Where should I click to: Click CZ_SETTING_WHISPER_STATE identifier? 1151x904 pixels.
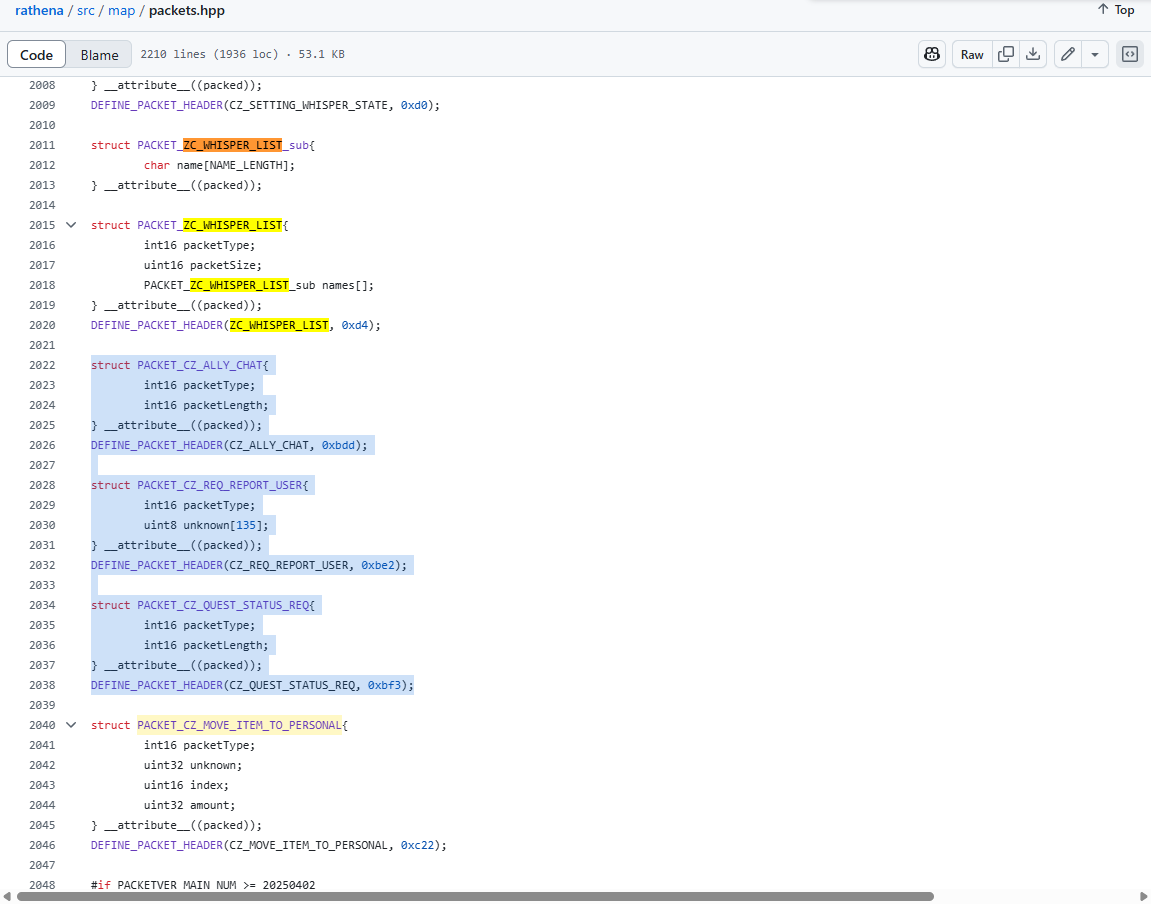[308, 106]
